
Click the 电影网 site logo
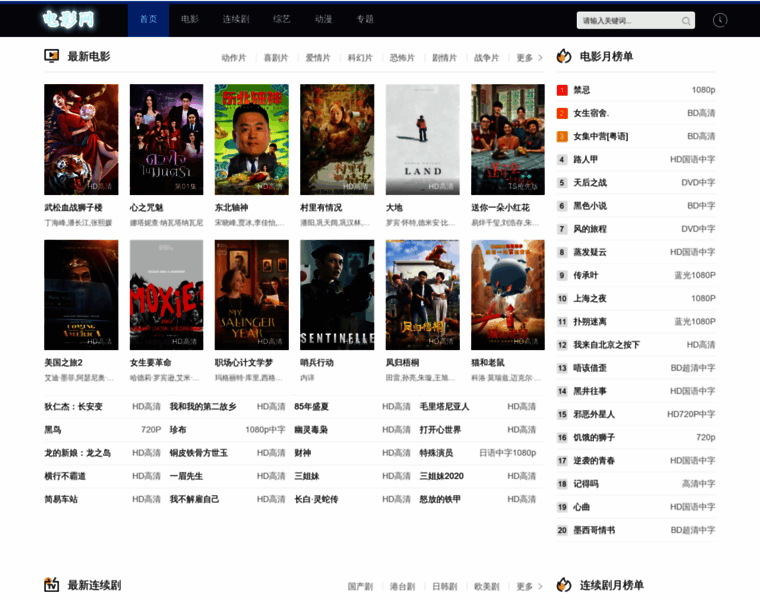[68, 20]
